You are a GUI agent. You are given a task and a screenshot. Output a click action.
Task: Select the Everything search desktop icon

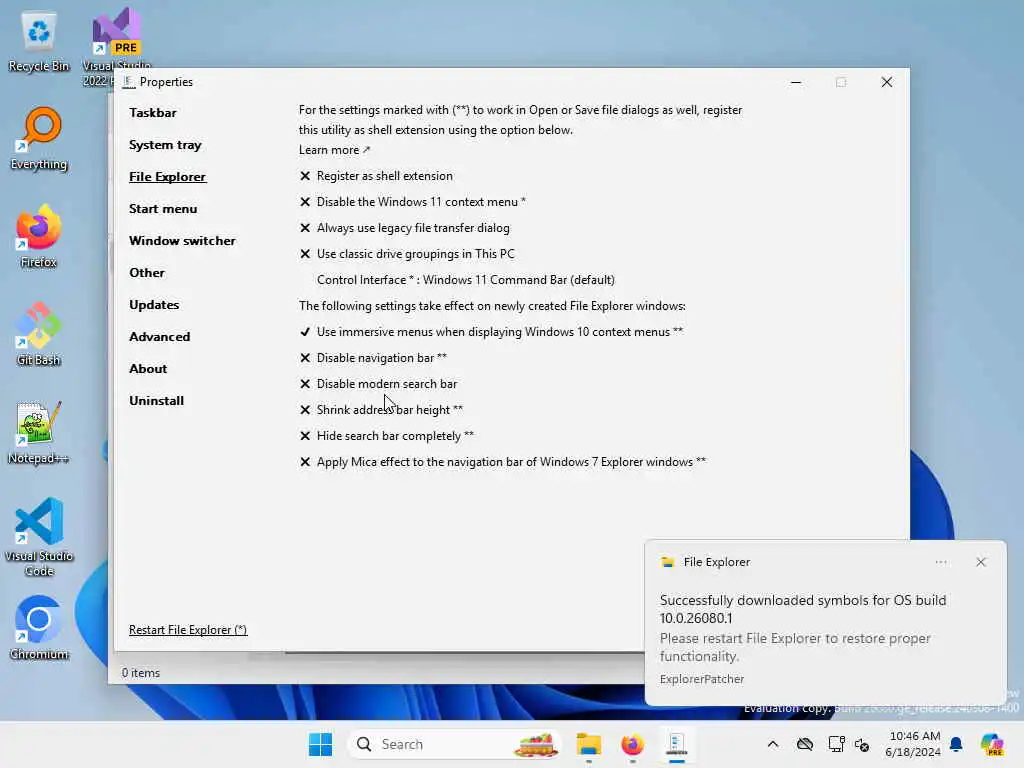point(39,139)
